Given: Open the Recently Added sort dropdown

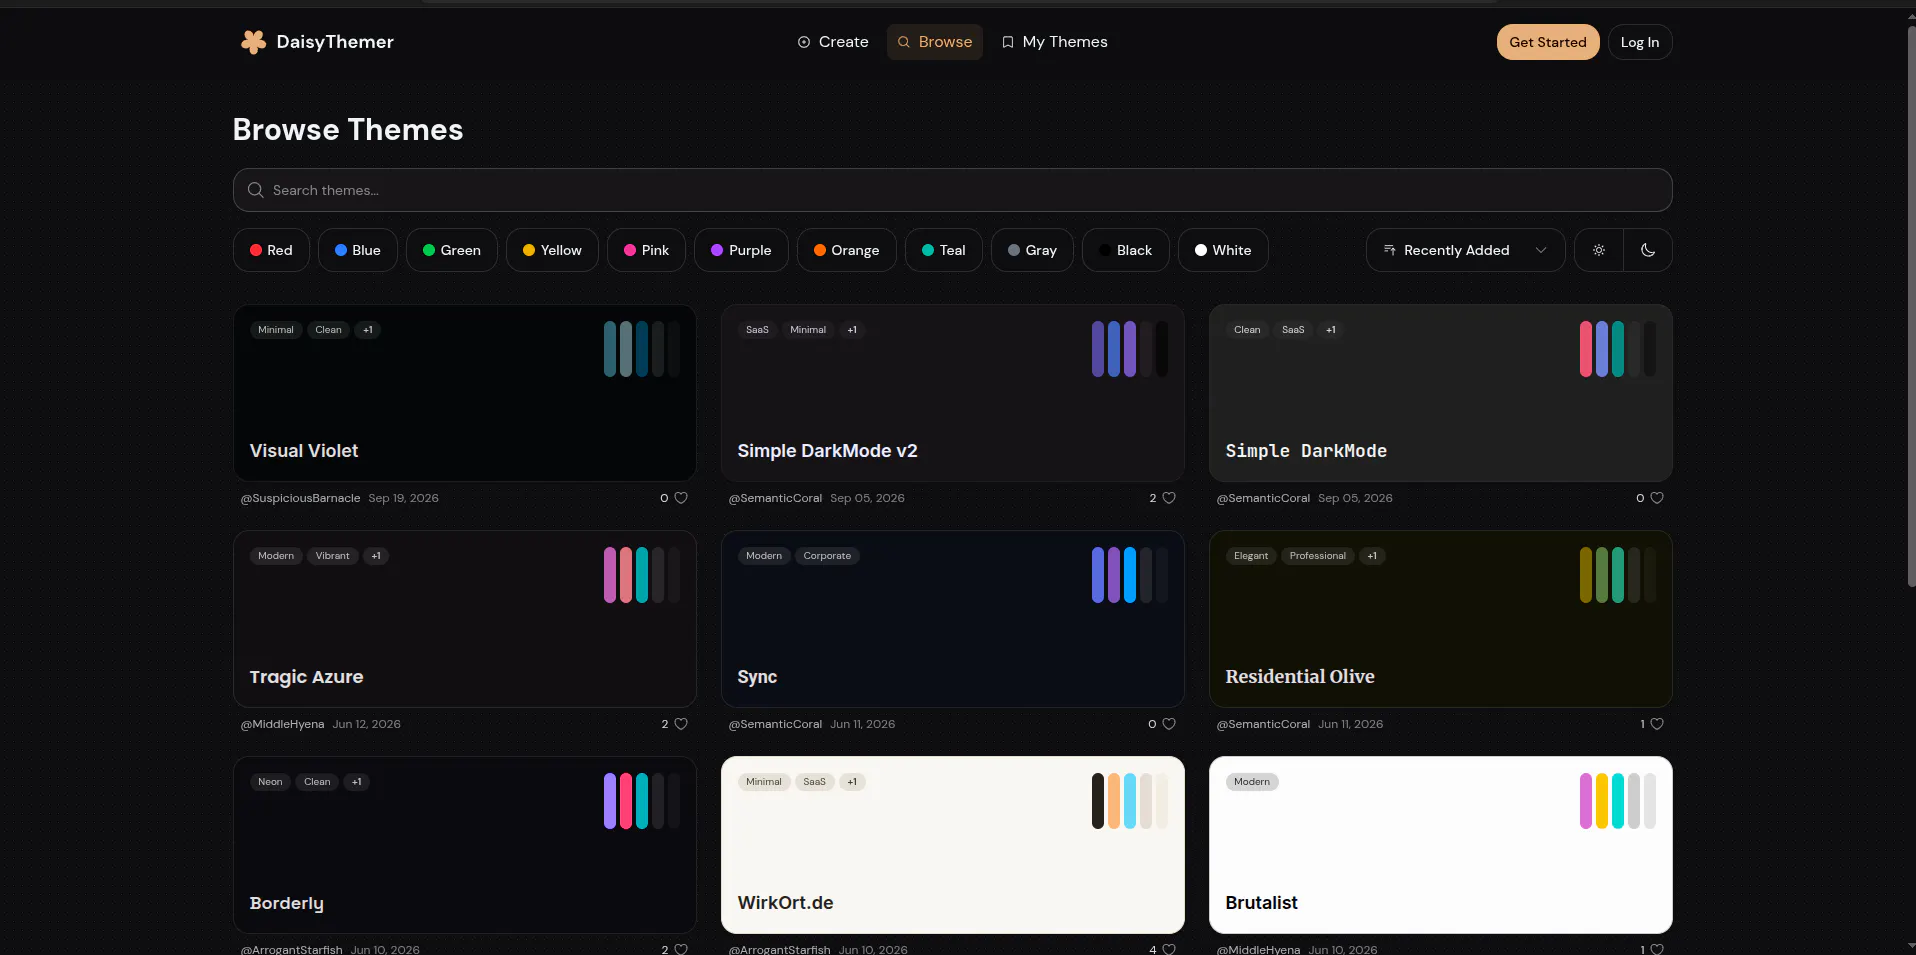Looking at the screenshot, I should coord(1466,250).
